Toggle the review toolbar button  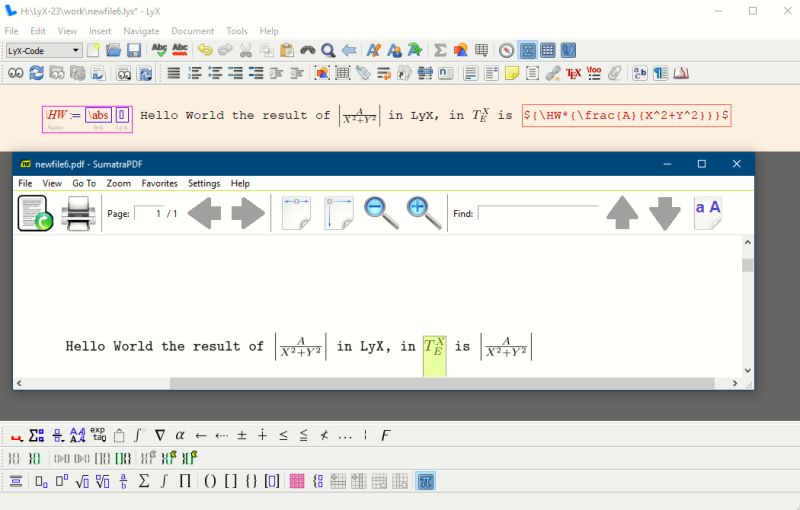tap(568, 50)
